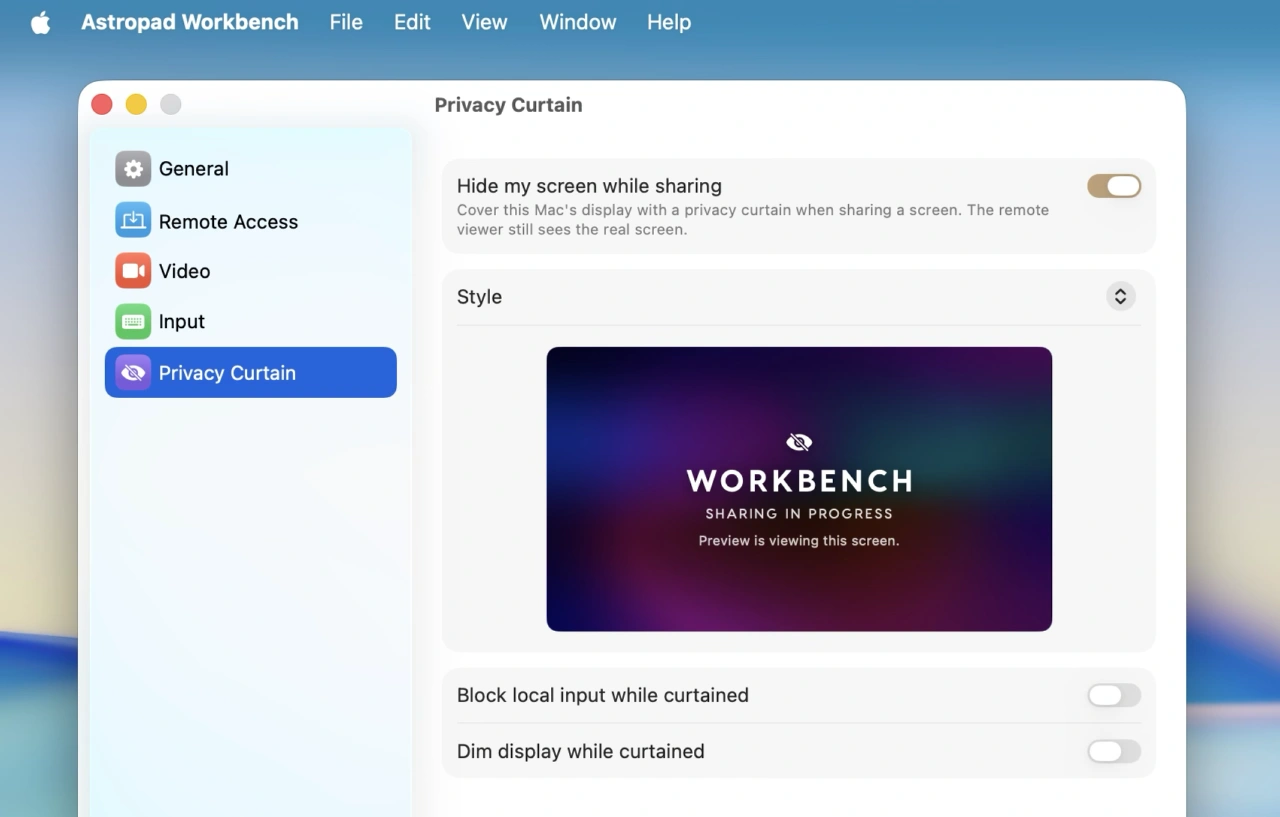Select the Remote Access sidebar label
The height and width of the screenshot is (817, 1280).
tap(228, 222)
